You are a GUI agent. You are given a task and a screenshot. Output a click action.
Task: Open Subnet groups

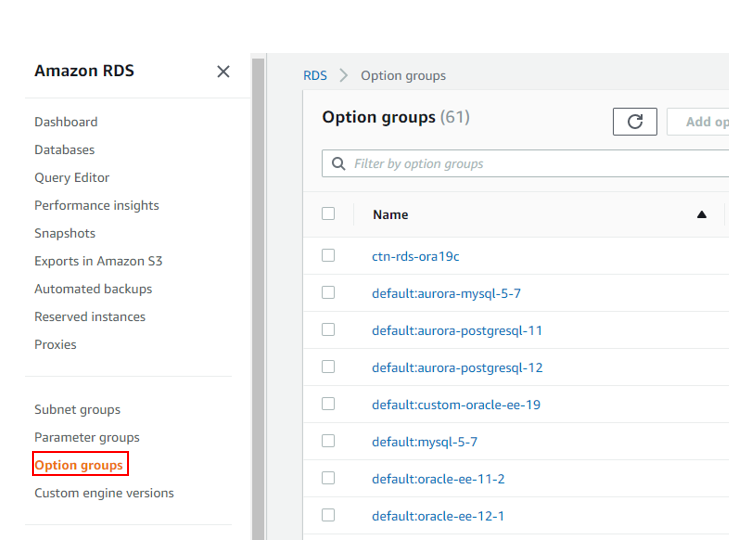[78, 409]
